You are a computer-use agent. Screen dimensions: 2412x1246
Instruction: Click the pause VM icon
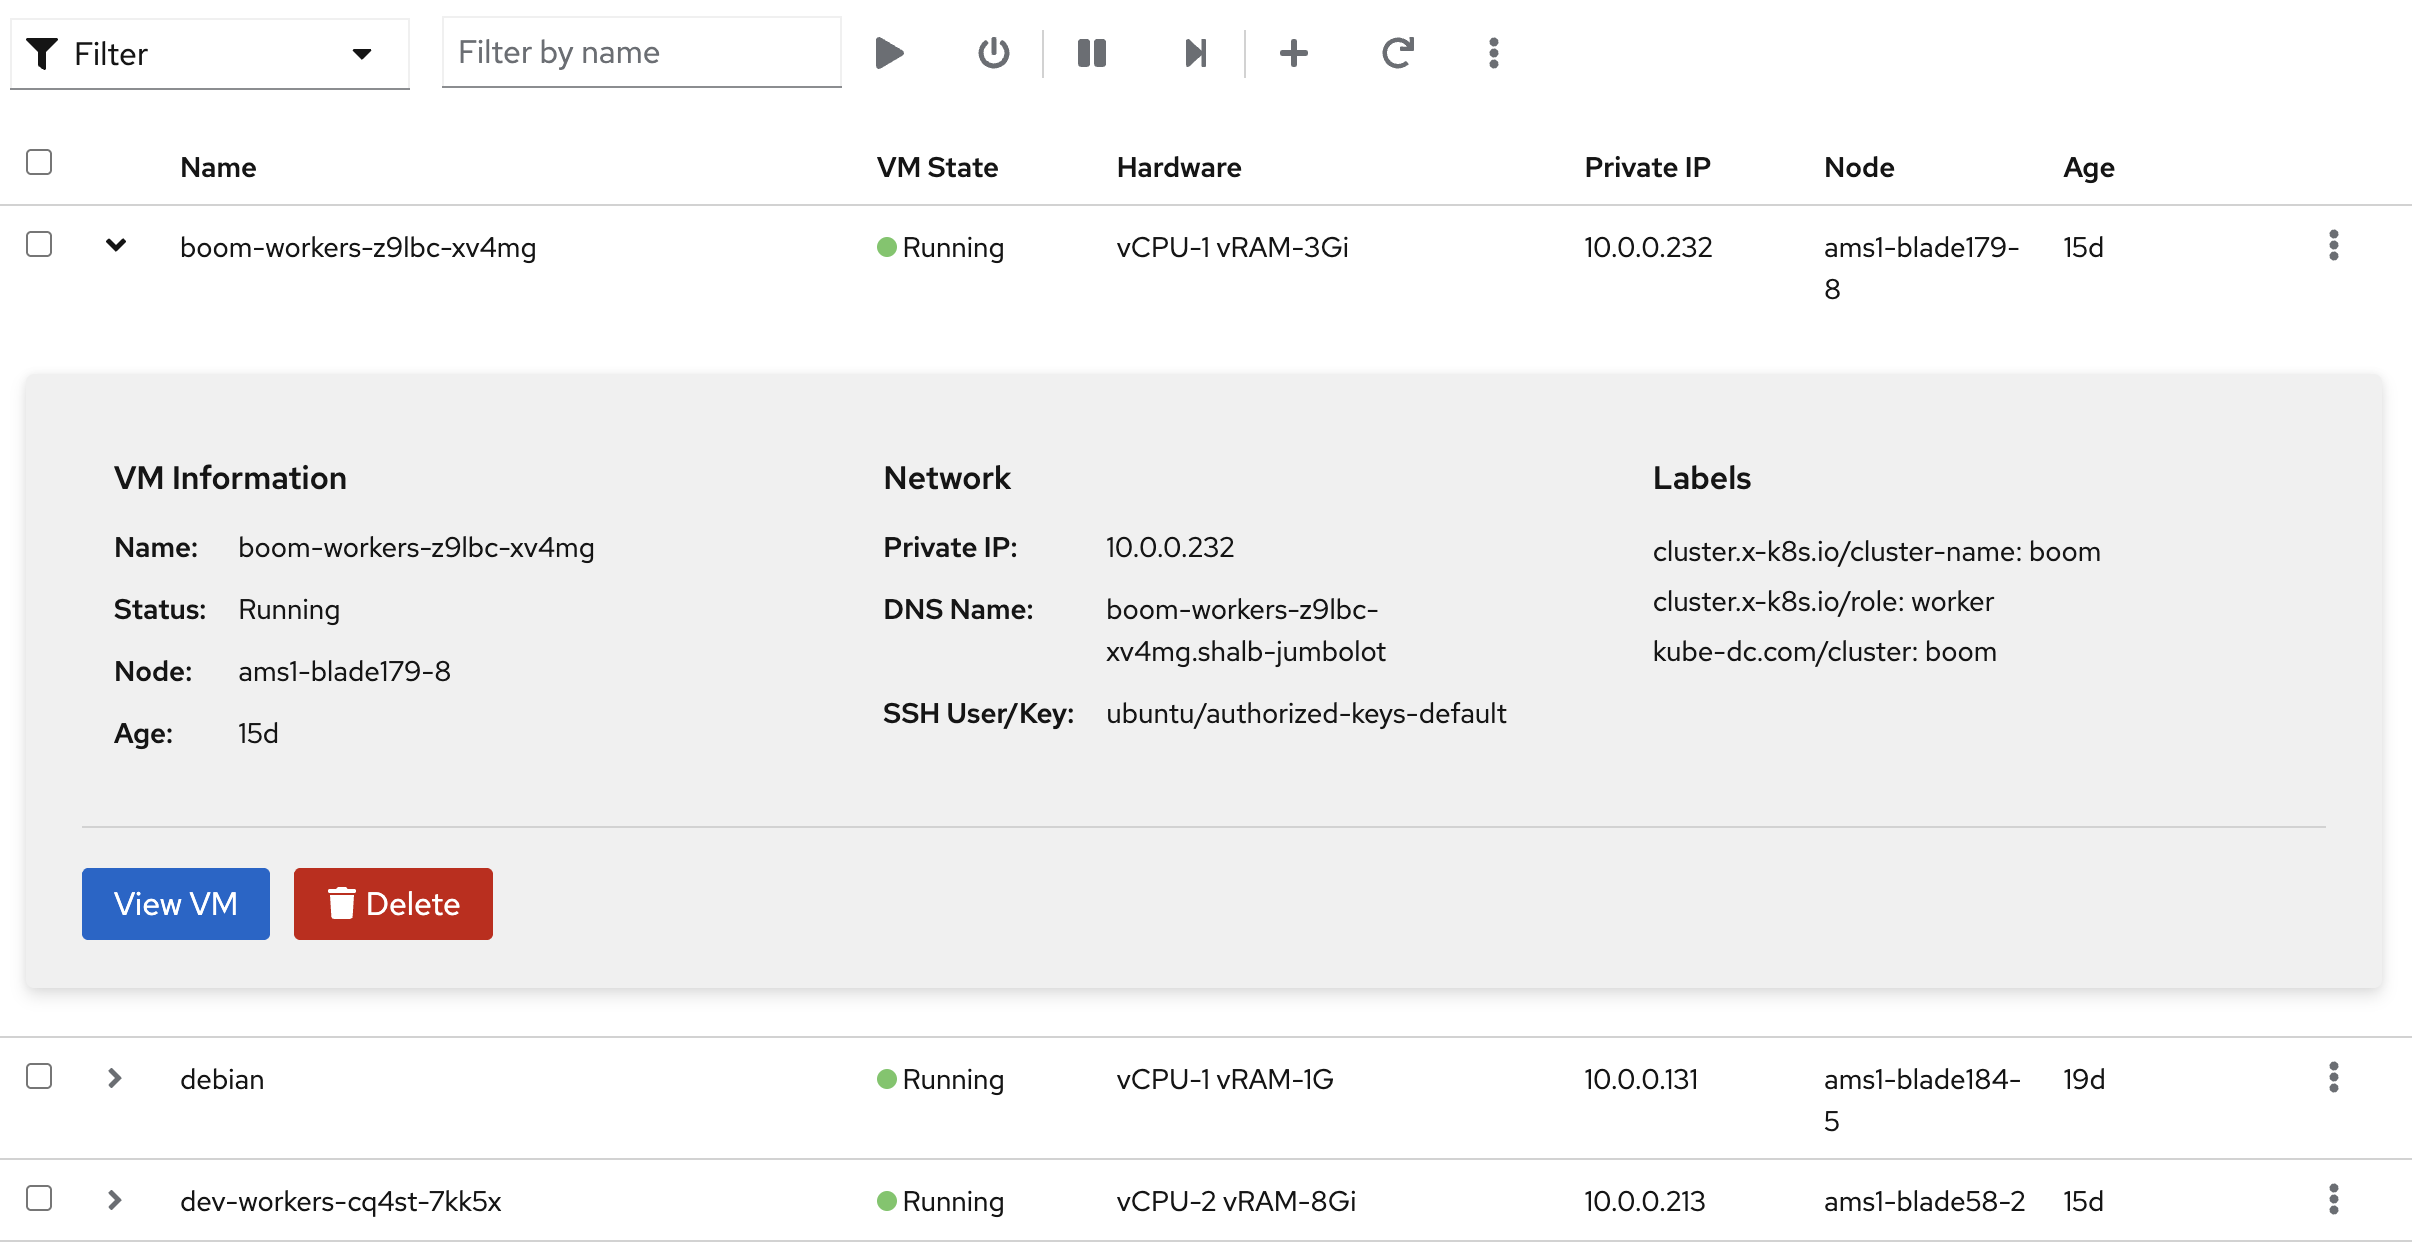[x=1092, y=53]
